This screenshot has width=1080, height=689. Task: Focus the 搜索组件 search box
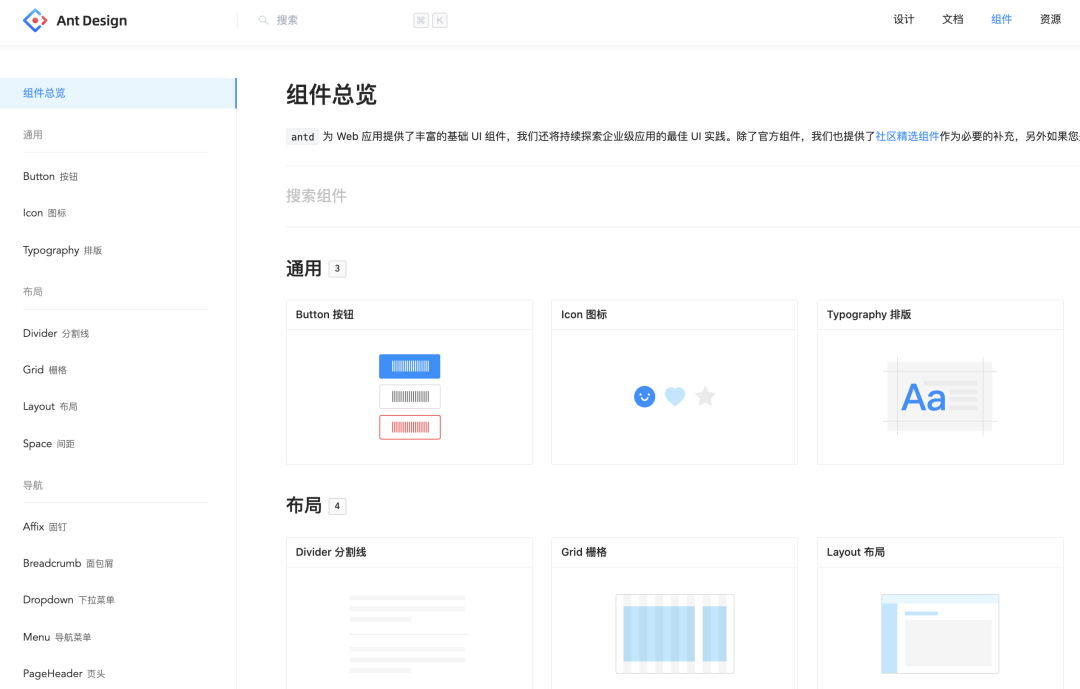coord(682,196)
